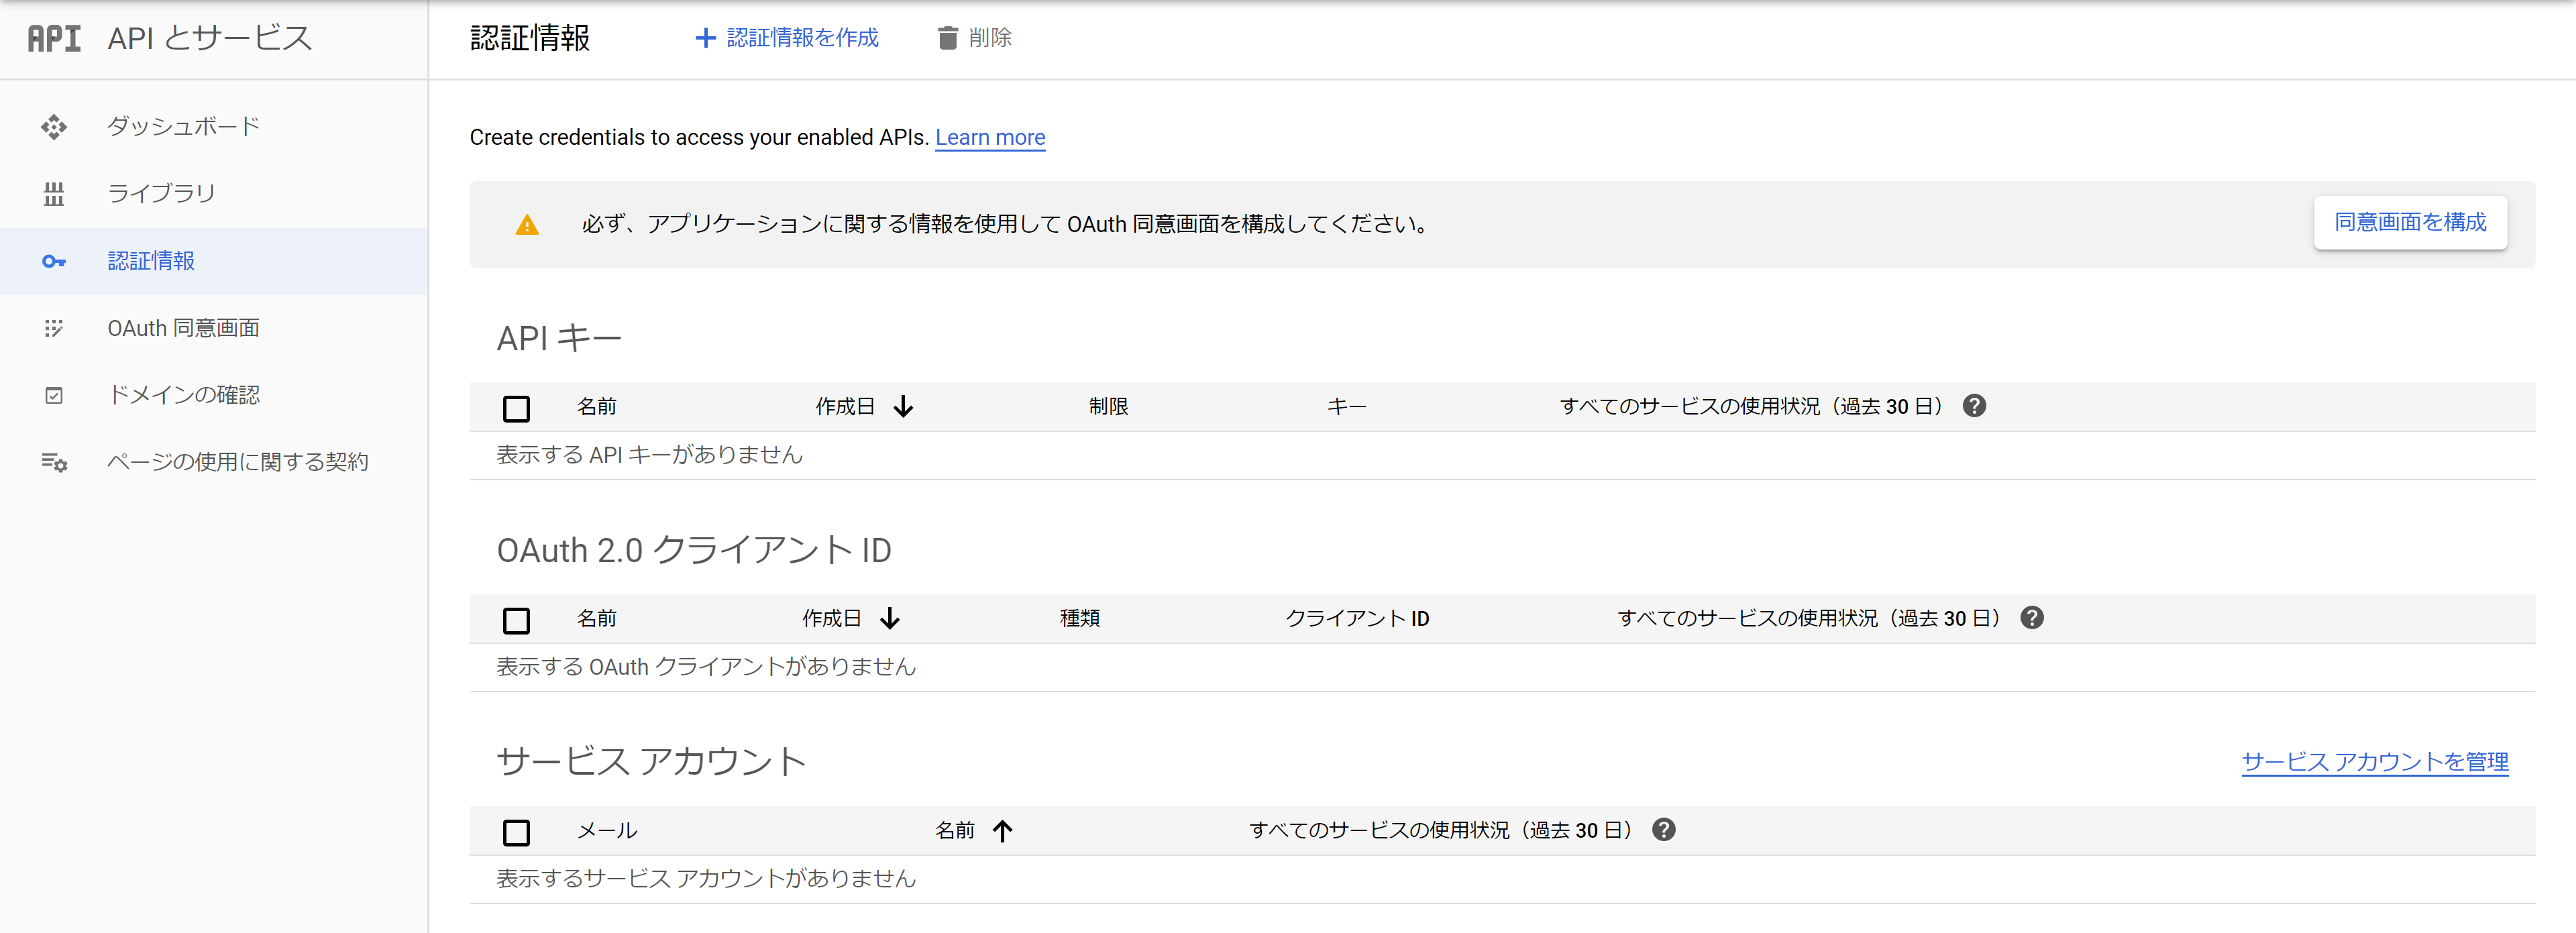Click the help icon in OAuth client usage column
This screenshot has height=933, width=2576.
pyautogui.click(x=2032, y=618)
